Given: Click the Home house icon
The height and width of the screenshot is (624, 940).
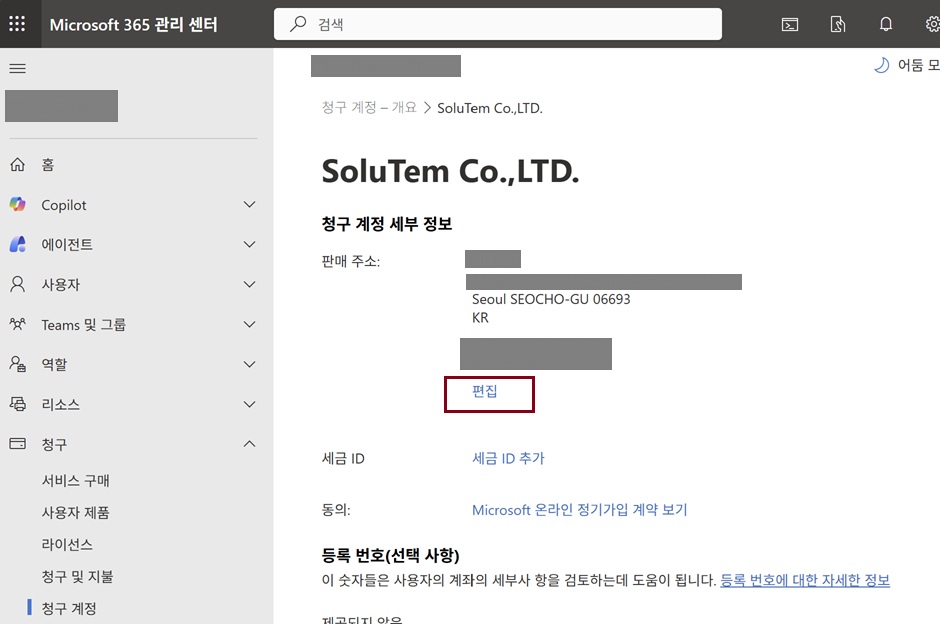Looking at the screenshot, I should click(x=17, y=164).
